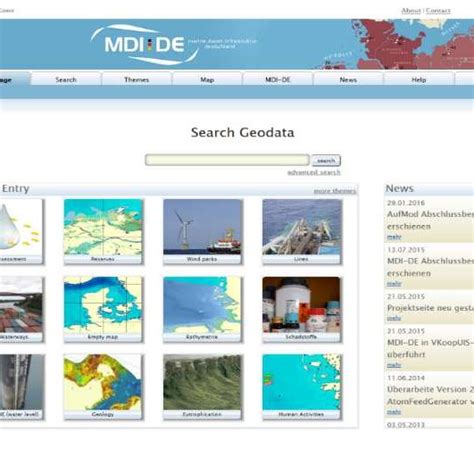Screen dimensions: 474x474
Task: Open the MDI-DE Abschlussbericht news headline
Action: [430, 267]
